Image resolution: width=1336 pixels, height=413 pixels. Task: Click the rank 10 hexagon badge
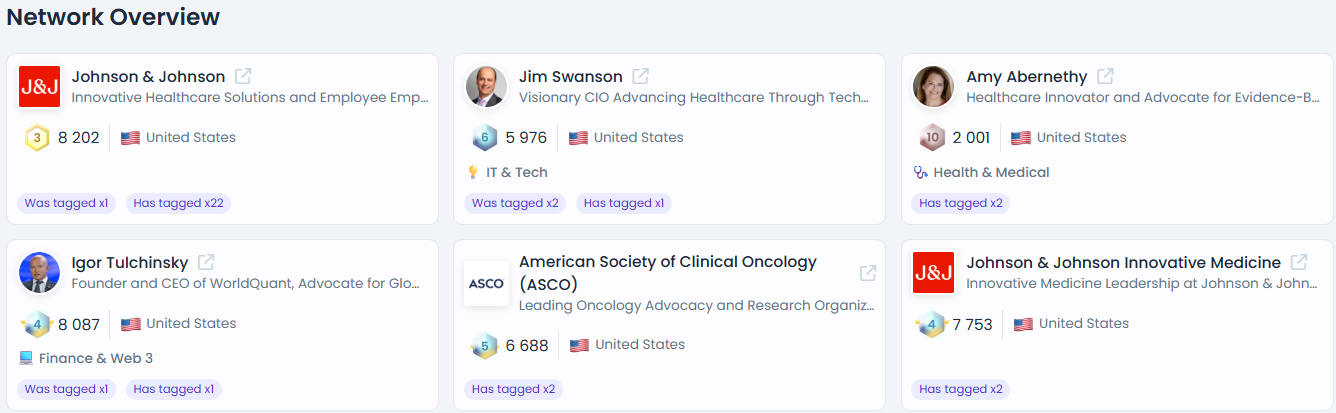click(x=931, y=138)
